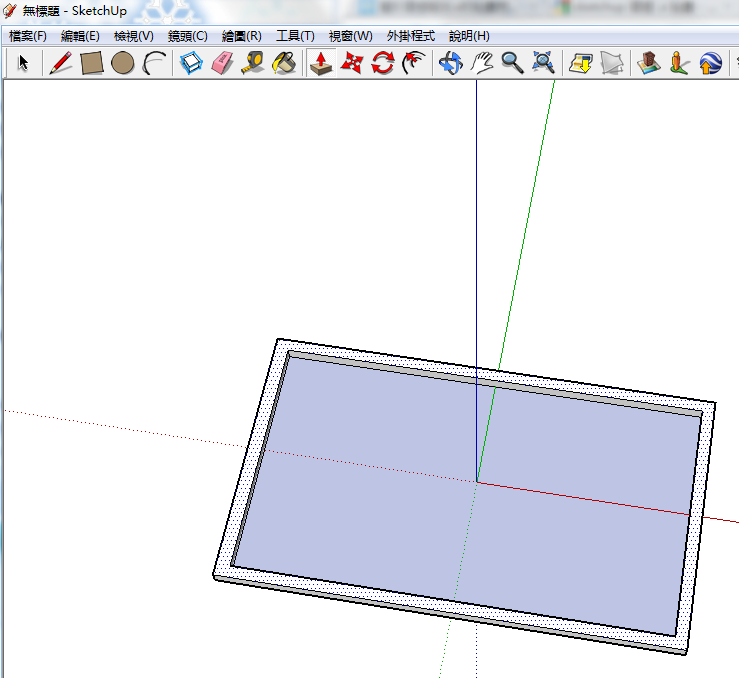Viewport: 739px width, 678px height.
Task: Select the Arc tool
Action: coord(154,63)
